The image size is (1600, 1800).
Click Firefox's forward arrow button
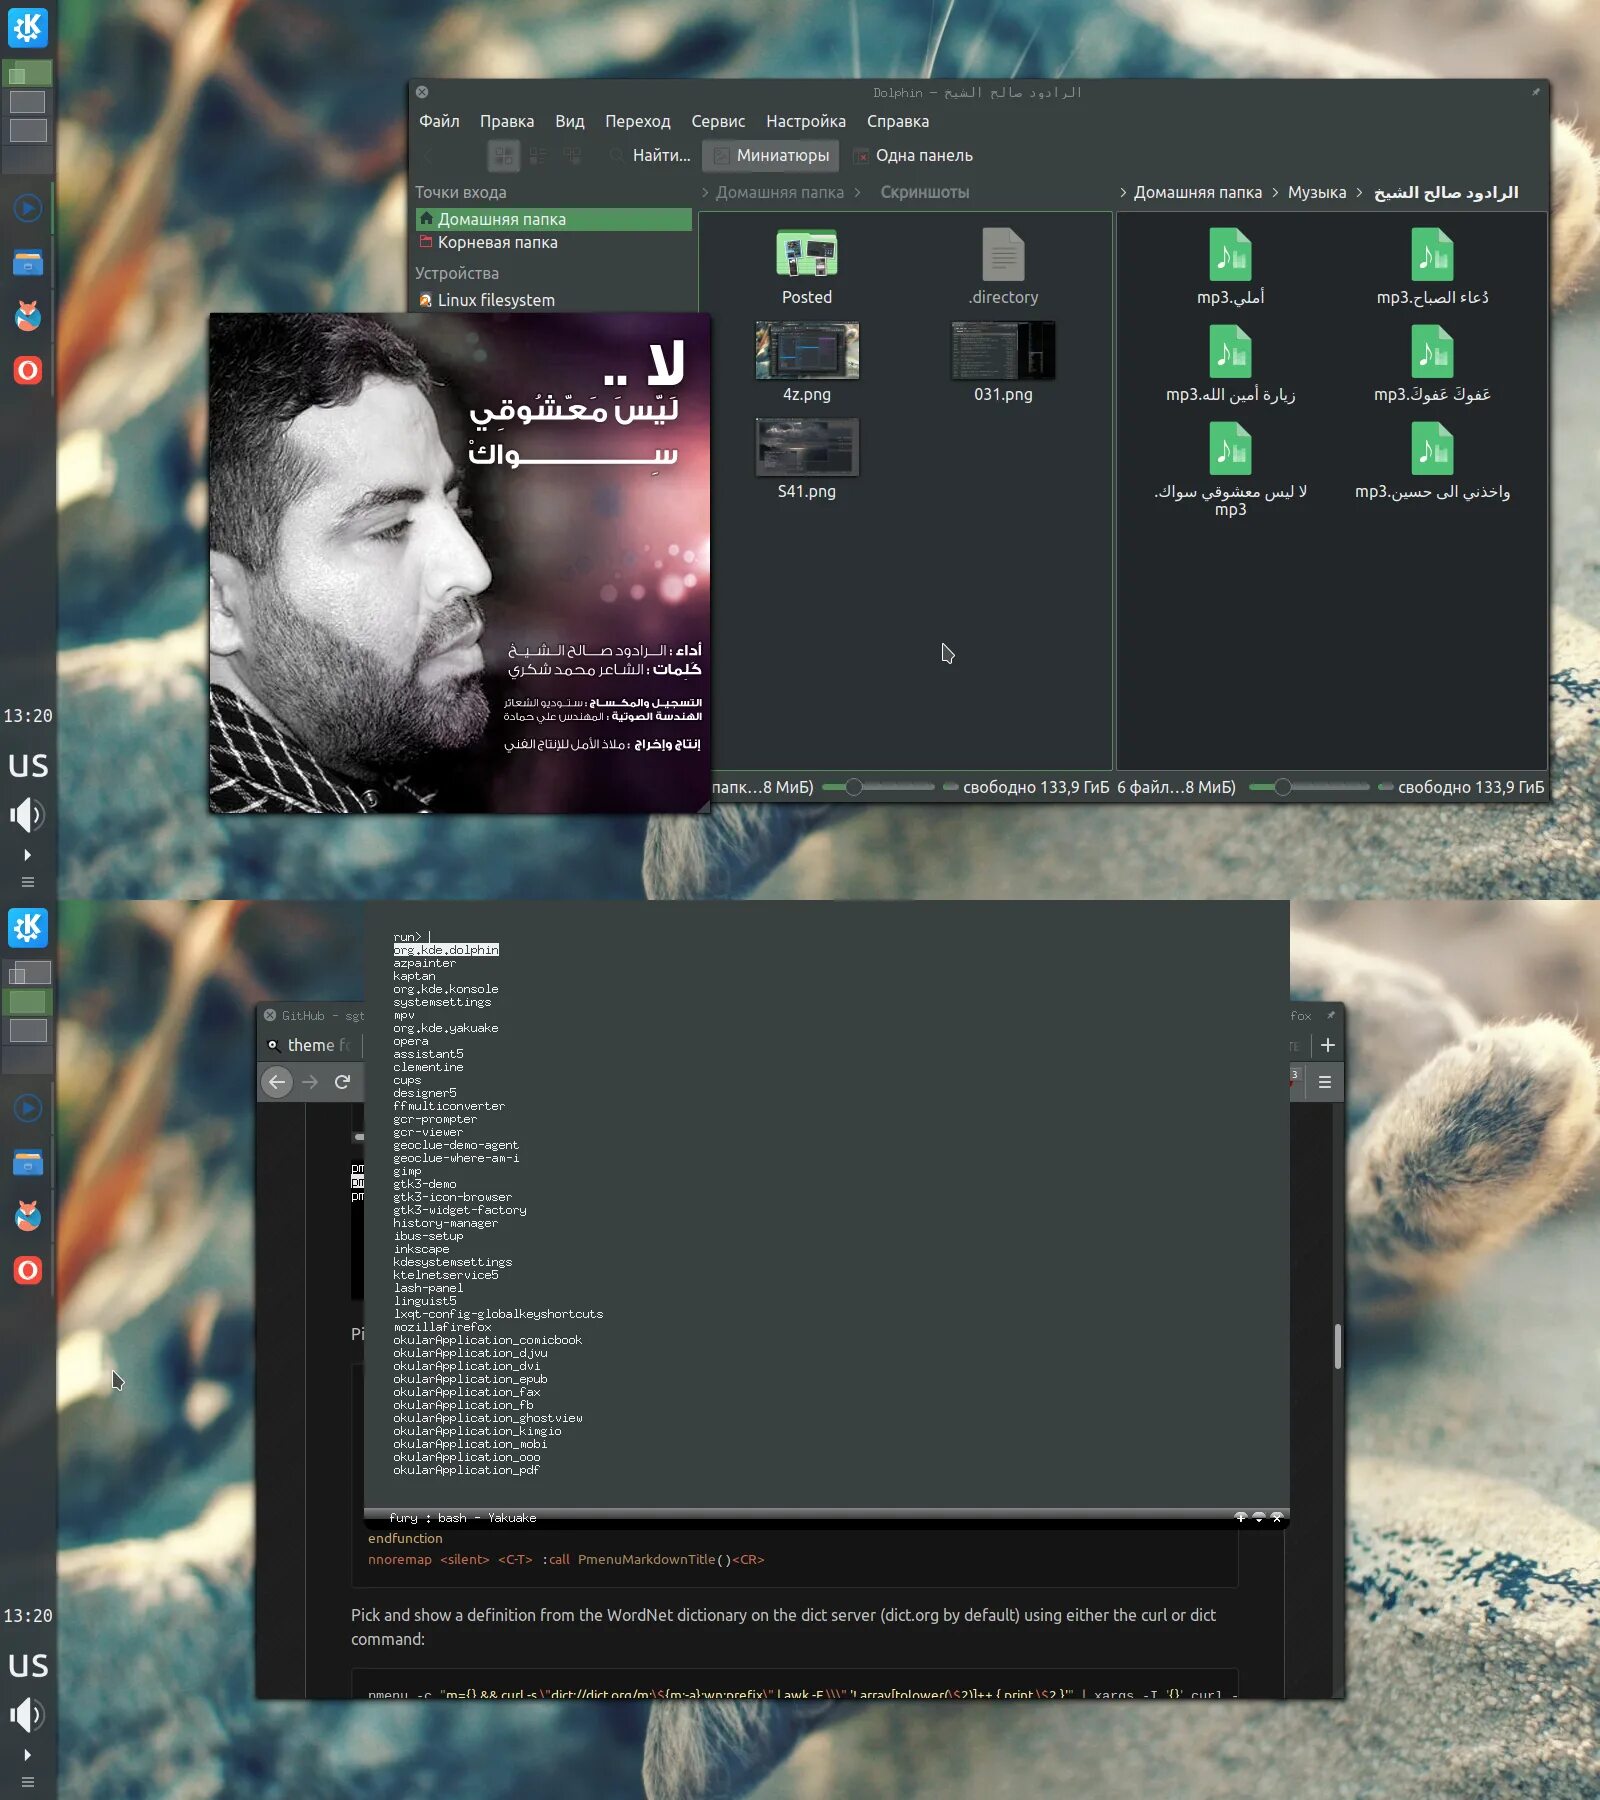310,1081
